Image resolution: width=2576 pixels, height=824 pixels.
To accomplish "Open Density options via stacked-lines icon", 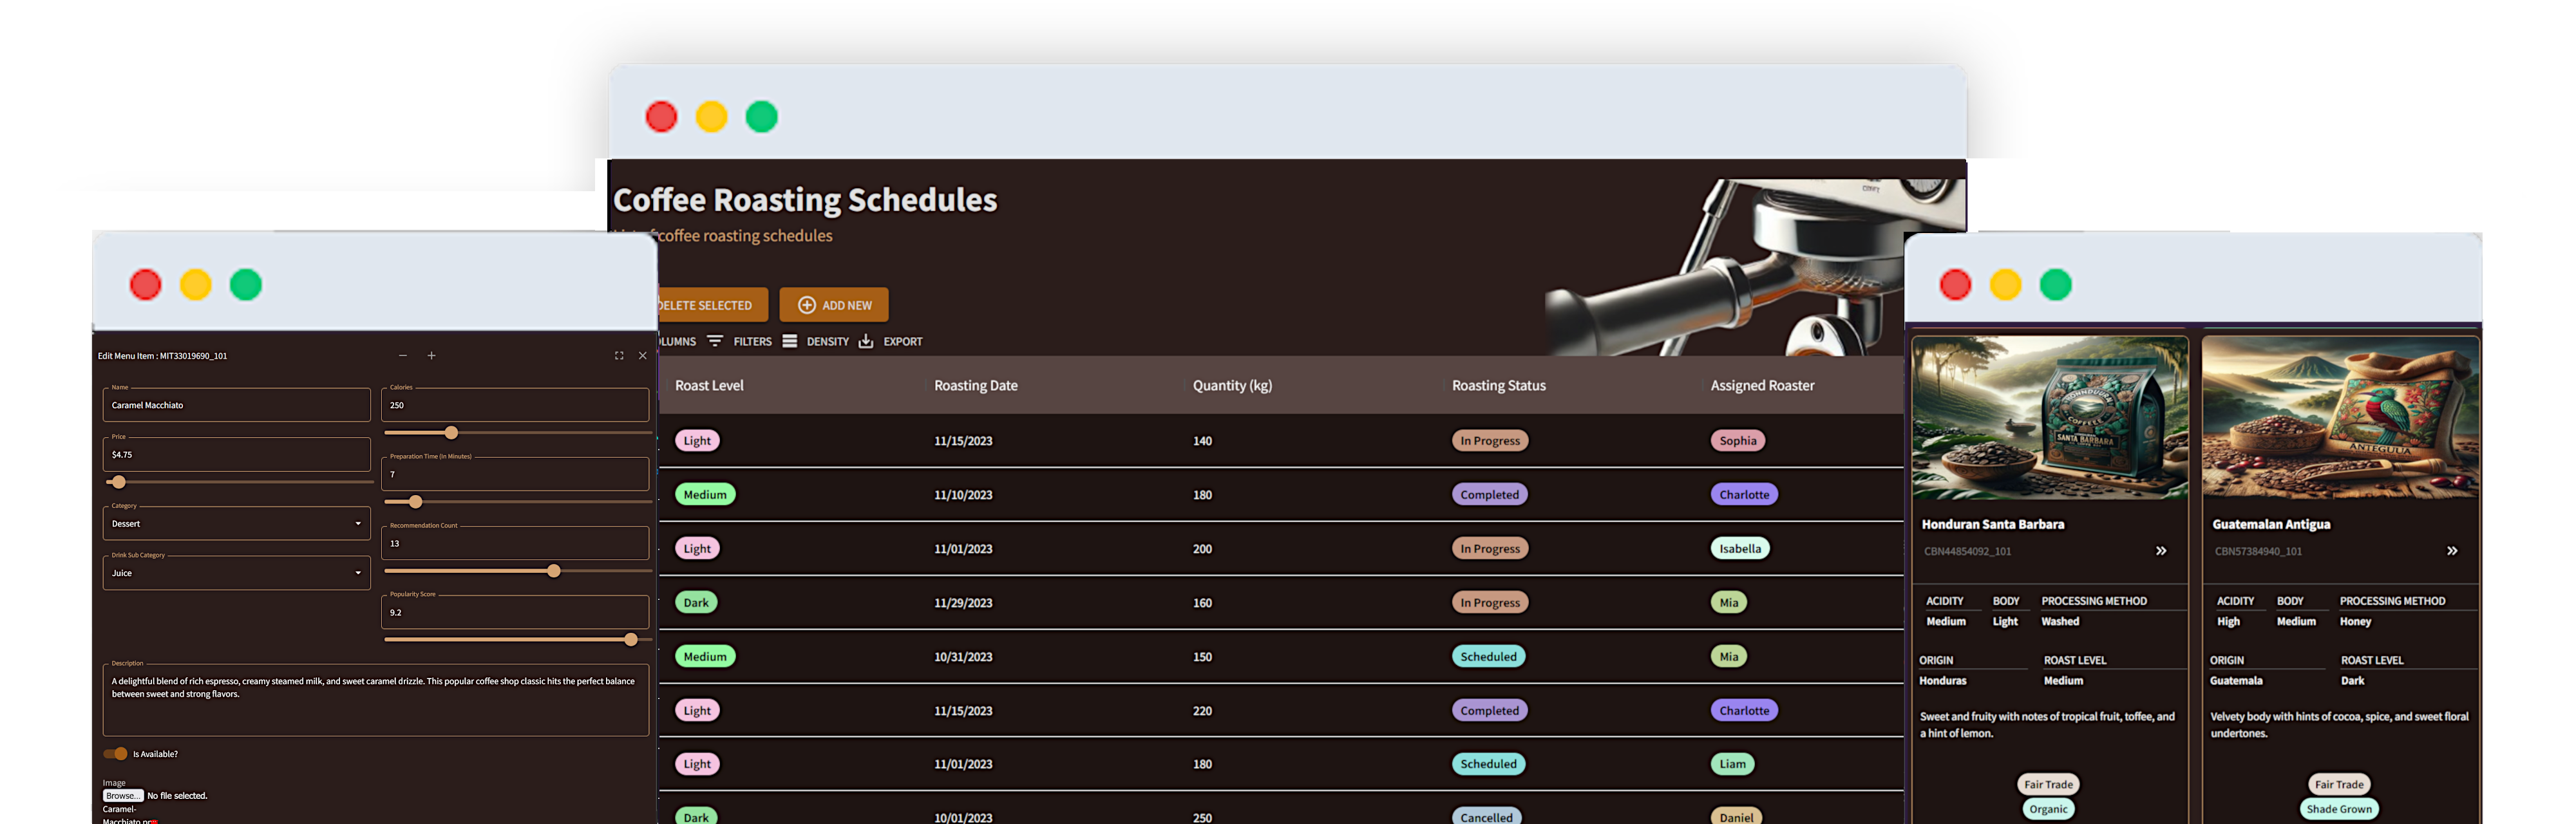I will (790, 341).
